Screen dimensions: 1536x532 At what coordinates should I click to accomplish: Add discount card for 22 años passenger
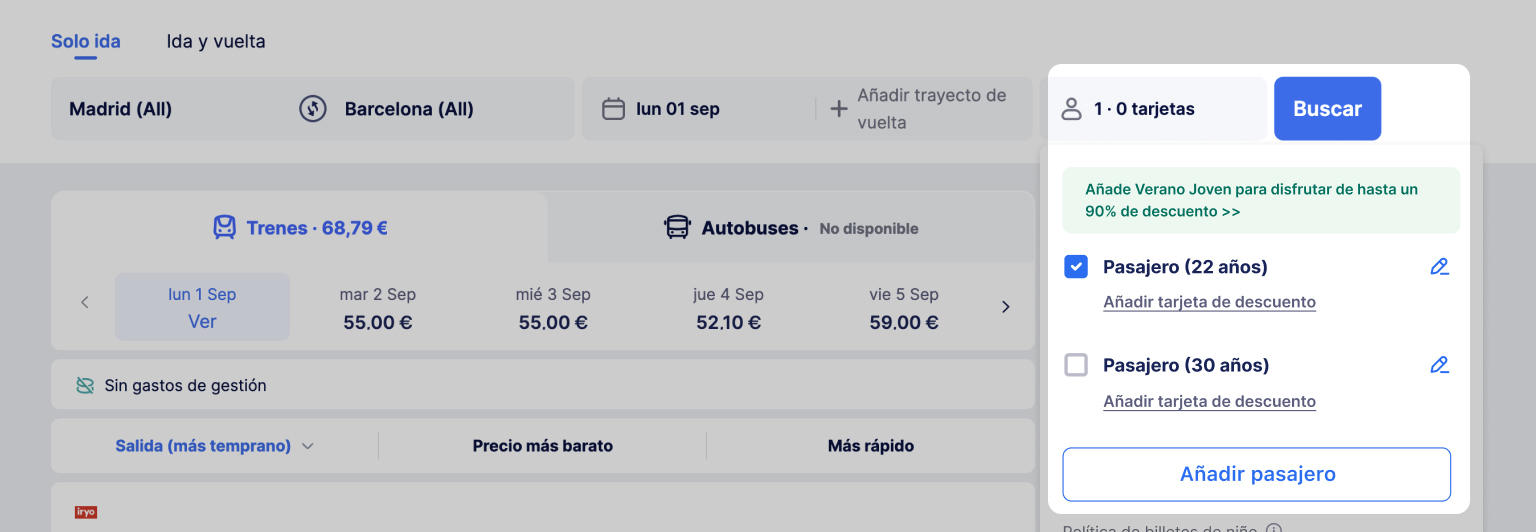pyautogui.click(x=1209, y=302)
